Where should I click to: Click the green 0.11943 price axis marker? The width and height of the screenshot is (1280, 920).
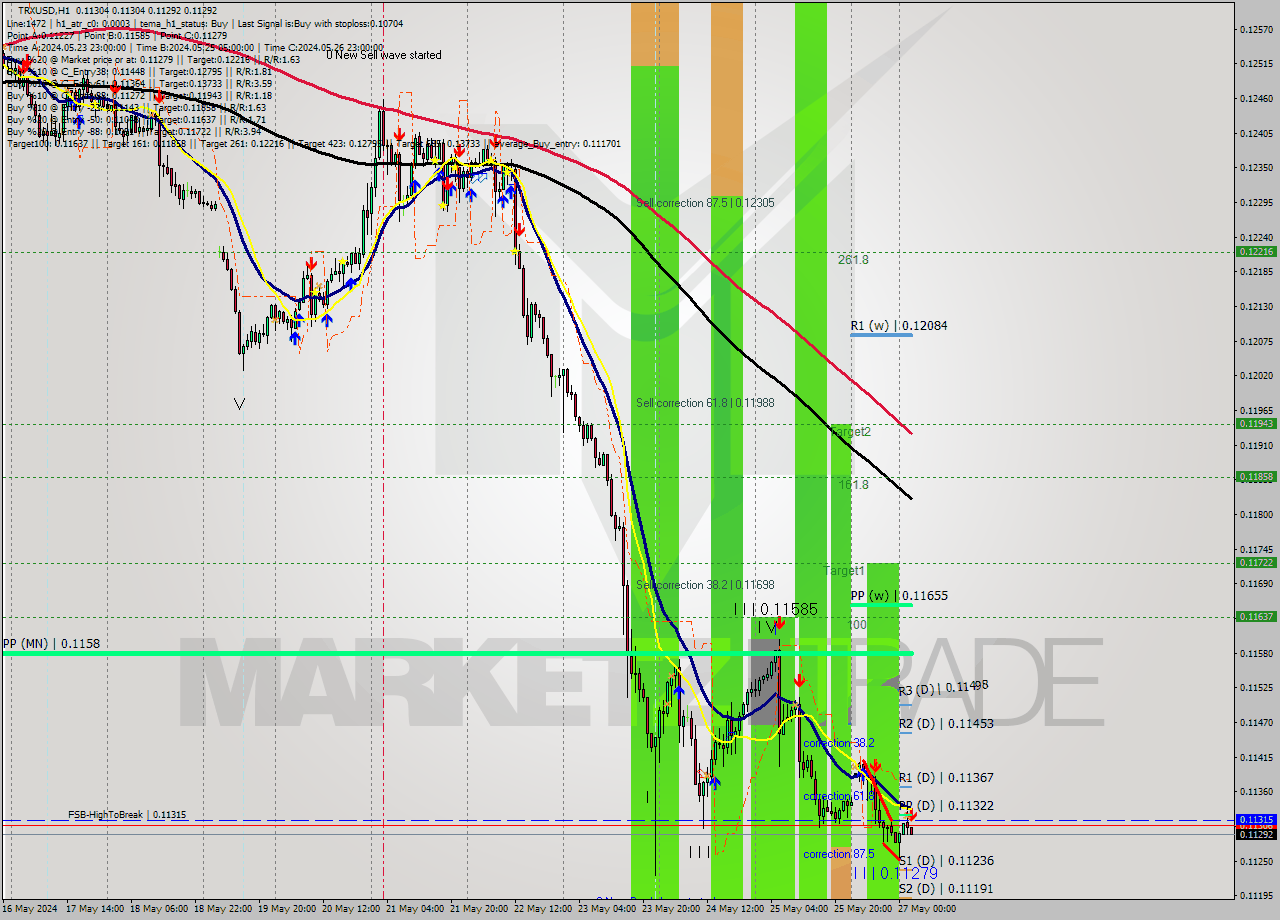click(x=1256, y=423)
